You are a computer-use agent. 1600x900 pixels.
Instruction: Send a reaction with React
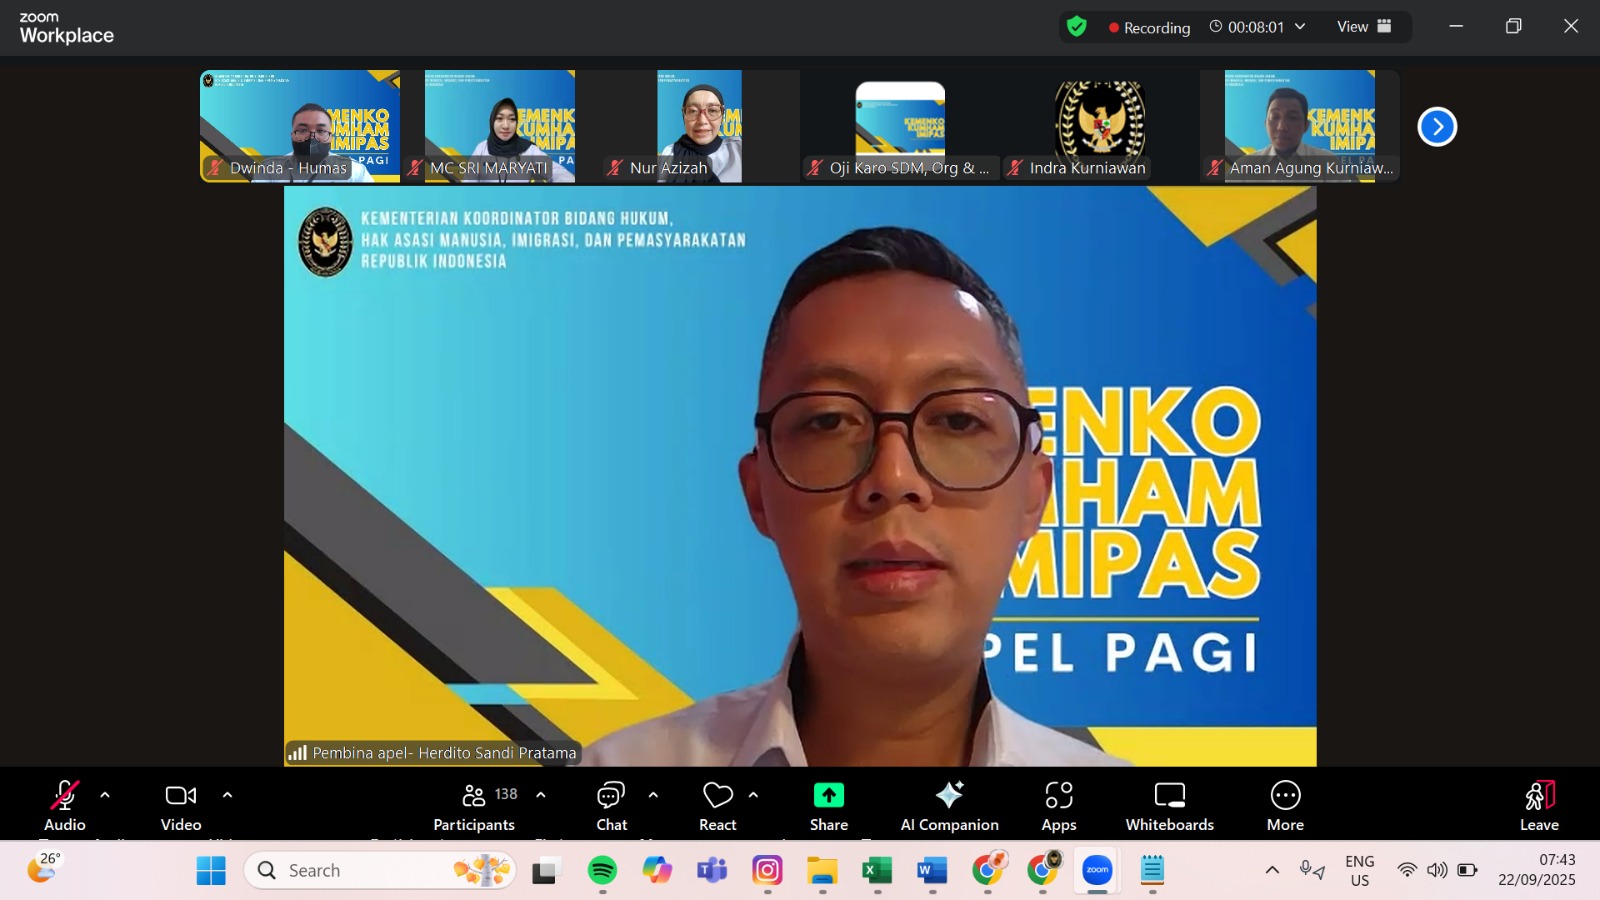(x=717, y=806)
